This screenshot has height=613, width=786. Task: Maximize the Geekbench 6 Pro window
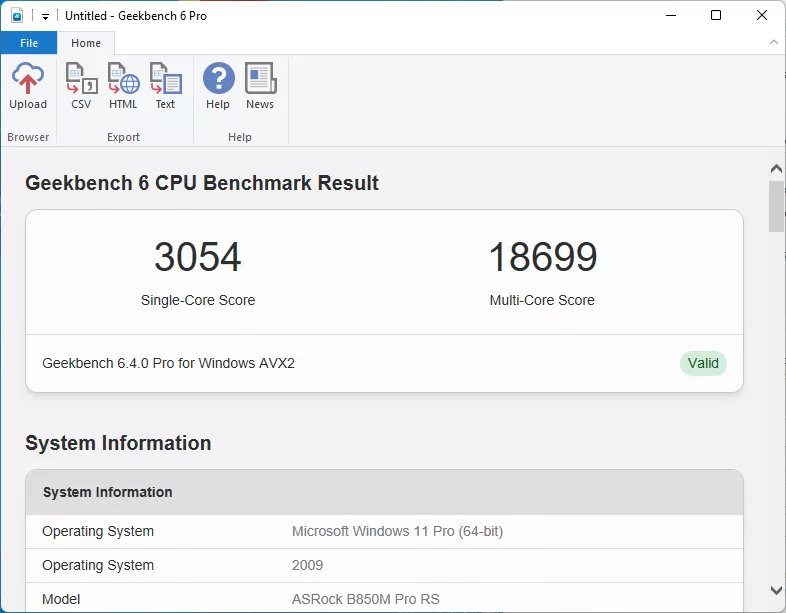click(x=716, y=16)
